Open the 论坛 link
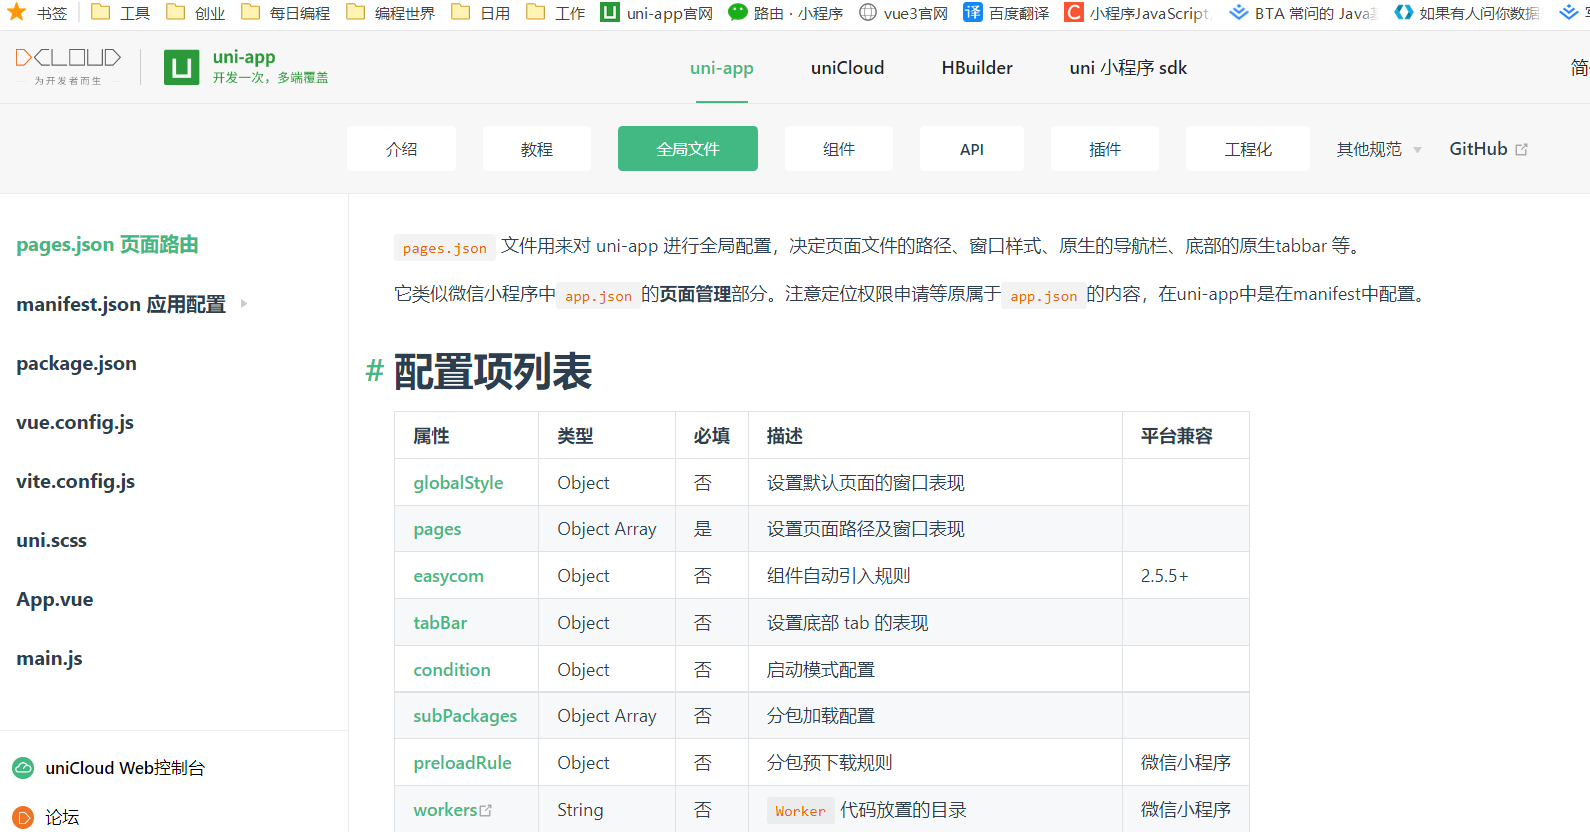 (x=62, y=817)
